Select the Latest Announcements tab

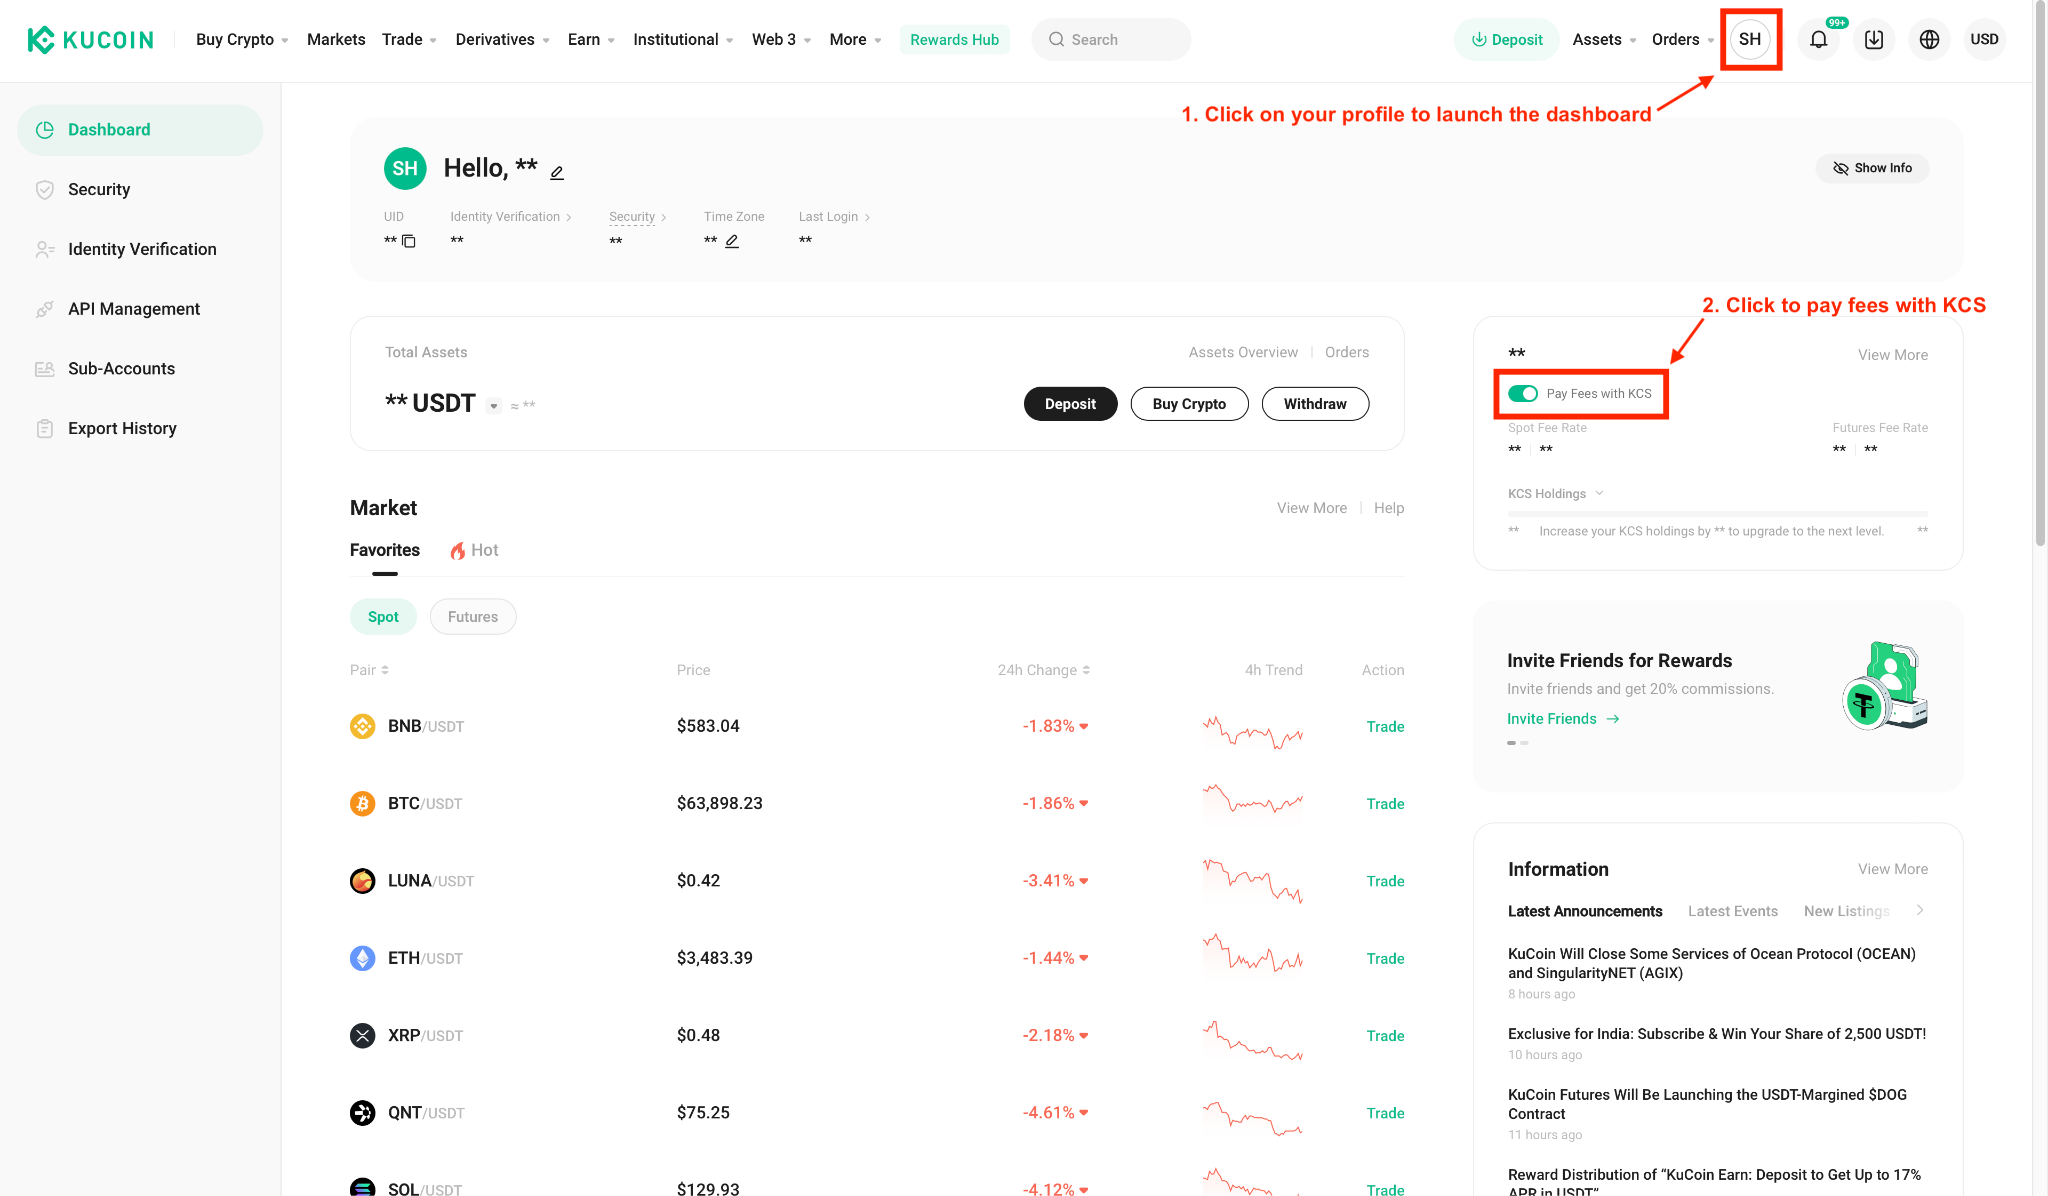point(1585,911)
